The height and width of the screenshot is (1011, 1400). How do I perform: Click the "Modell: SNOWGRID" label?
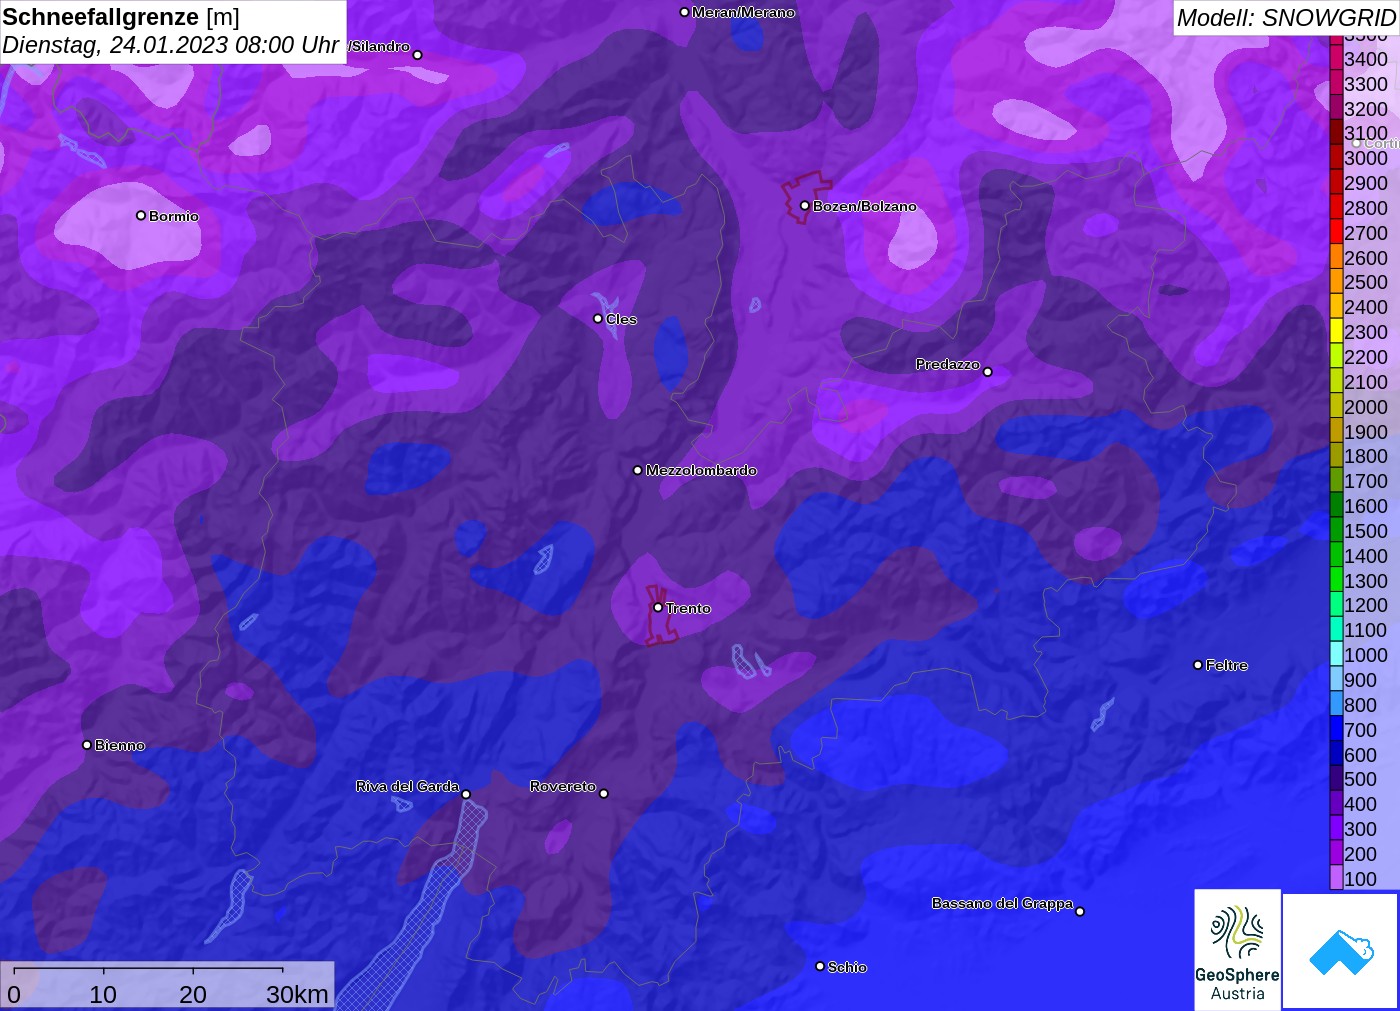(1285, 18)
